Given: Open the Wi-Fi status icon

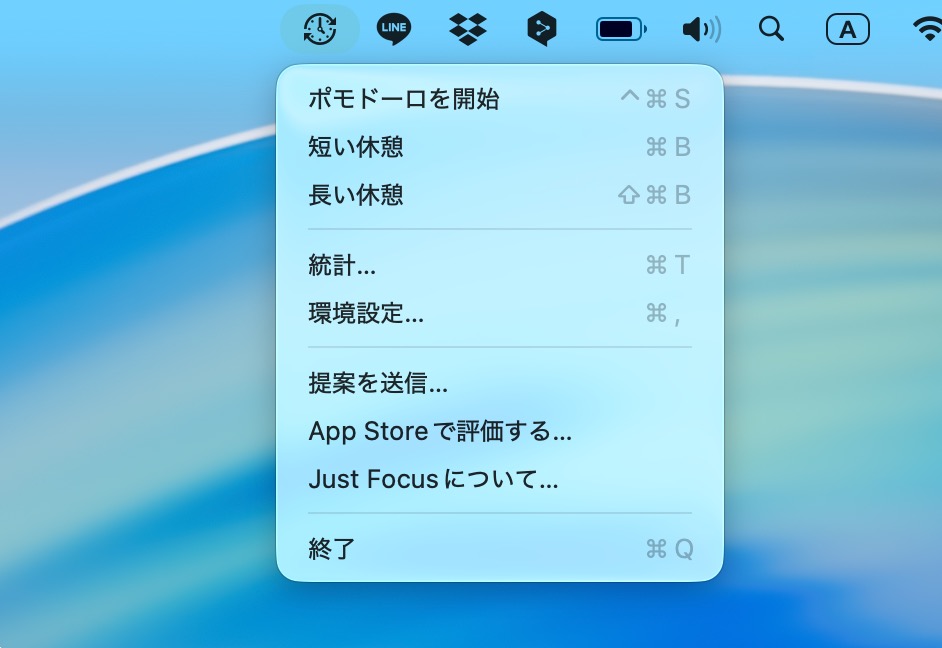Looking at the screenshot, I should (x=927, y=29).
